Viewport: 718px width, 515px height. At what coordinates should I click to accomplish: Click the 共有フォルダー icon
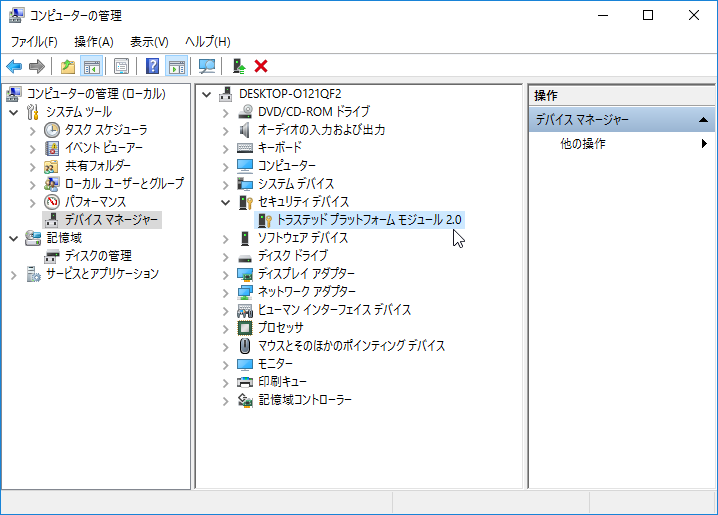(51, 166)
